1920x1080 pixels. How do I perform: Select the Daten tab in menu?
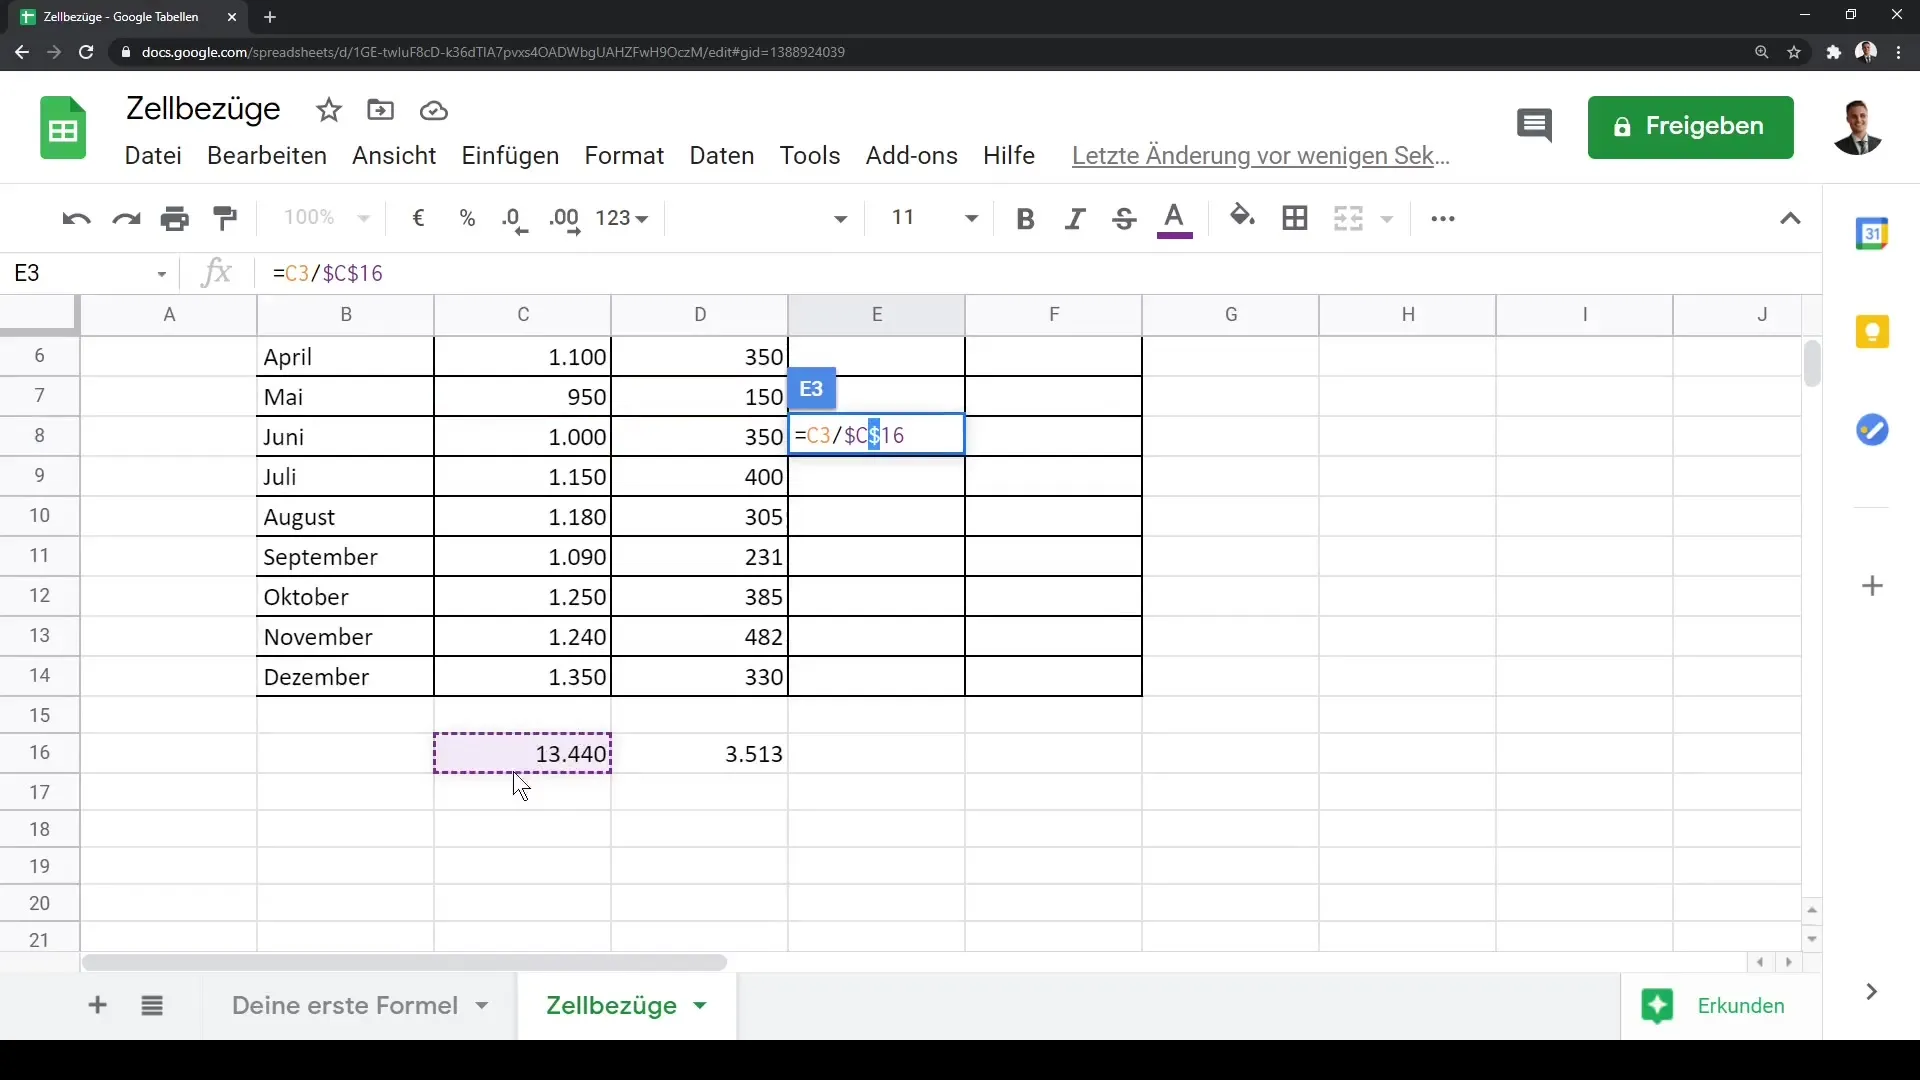pos(720,156)
